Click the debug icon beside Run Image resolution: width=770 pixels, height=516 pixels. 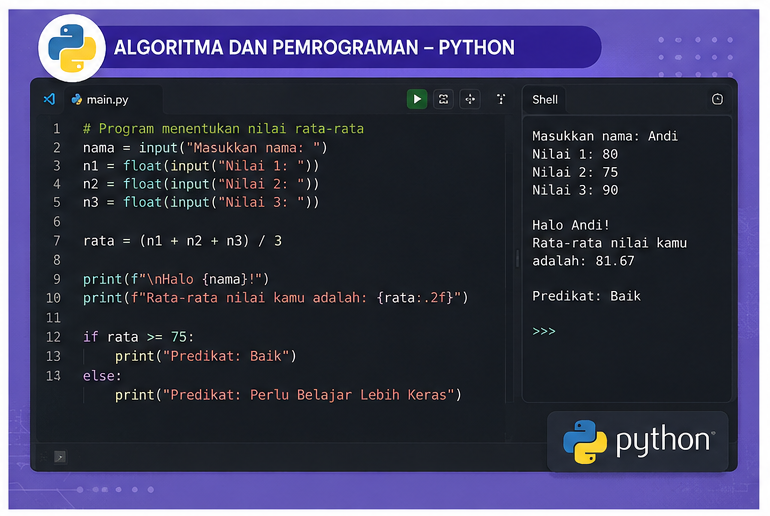443,99
